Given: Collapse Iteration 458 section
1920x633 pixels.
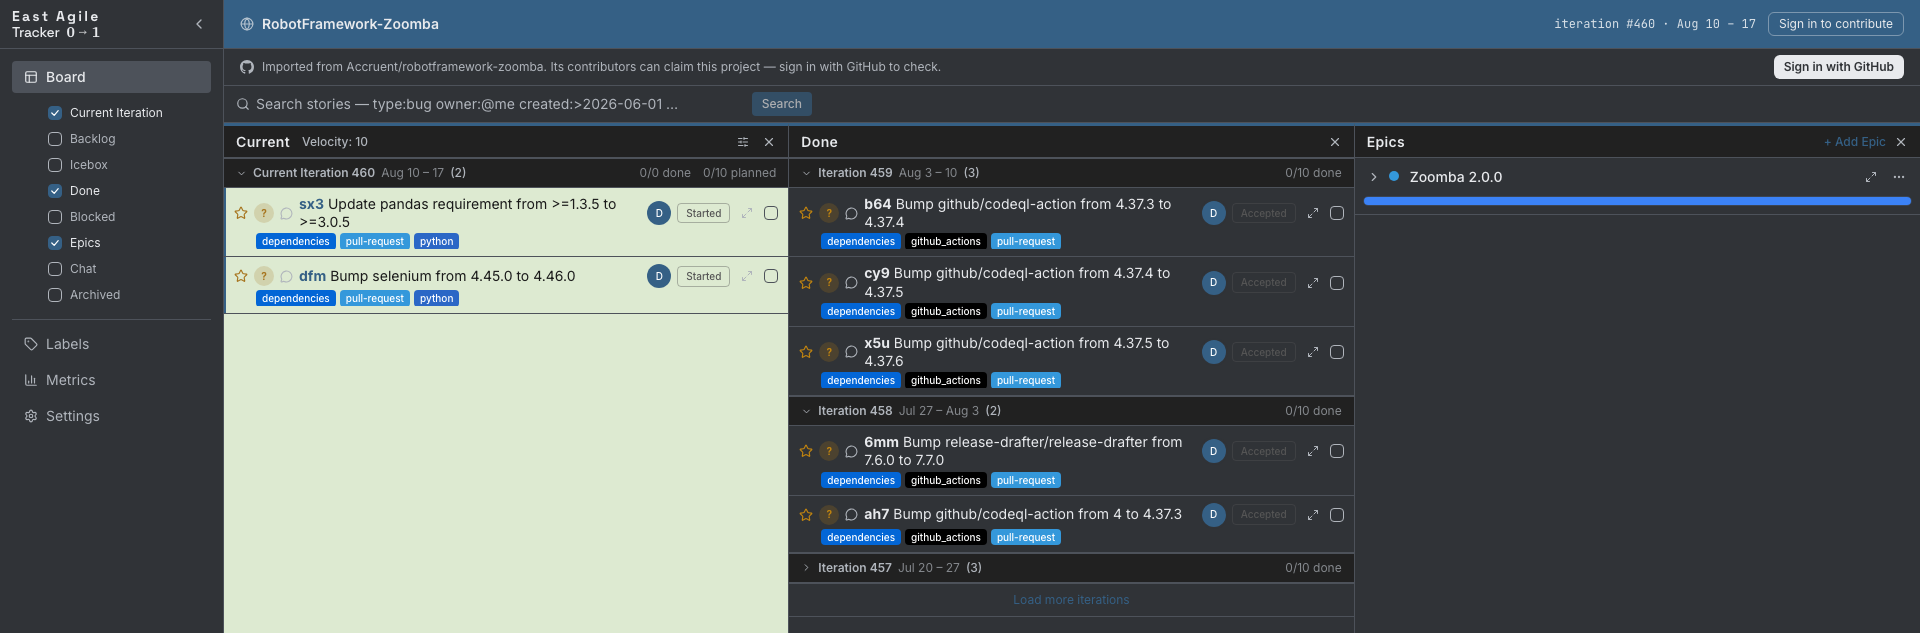Looking at the screenshot, I should tap(806, 411).
